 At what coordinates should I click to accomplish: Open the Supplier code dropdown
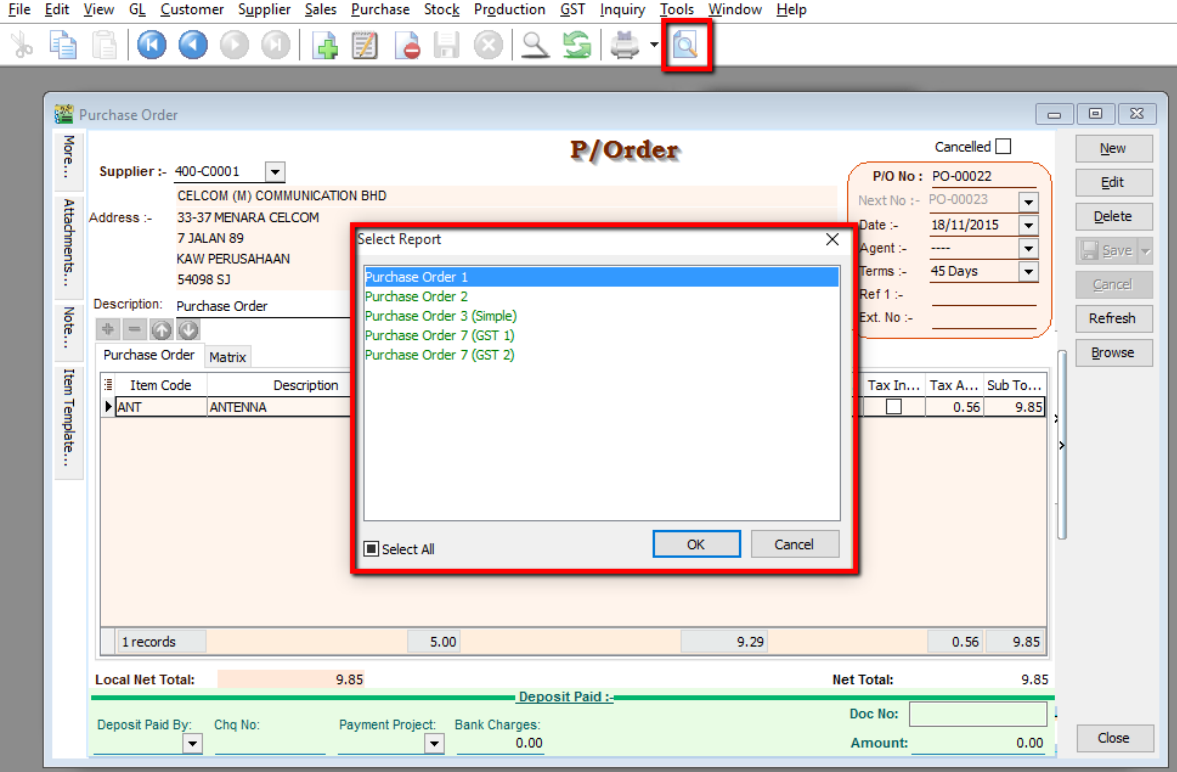click(x=275, y=172)
